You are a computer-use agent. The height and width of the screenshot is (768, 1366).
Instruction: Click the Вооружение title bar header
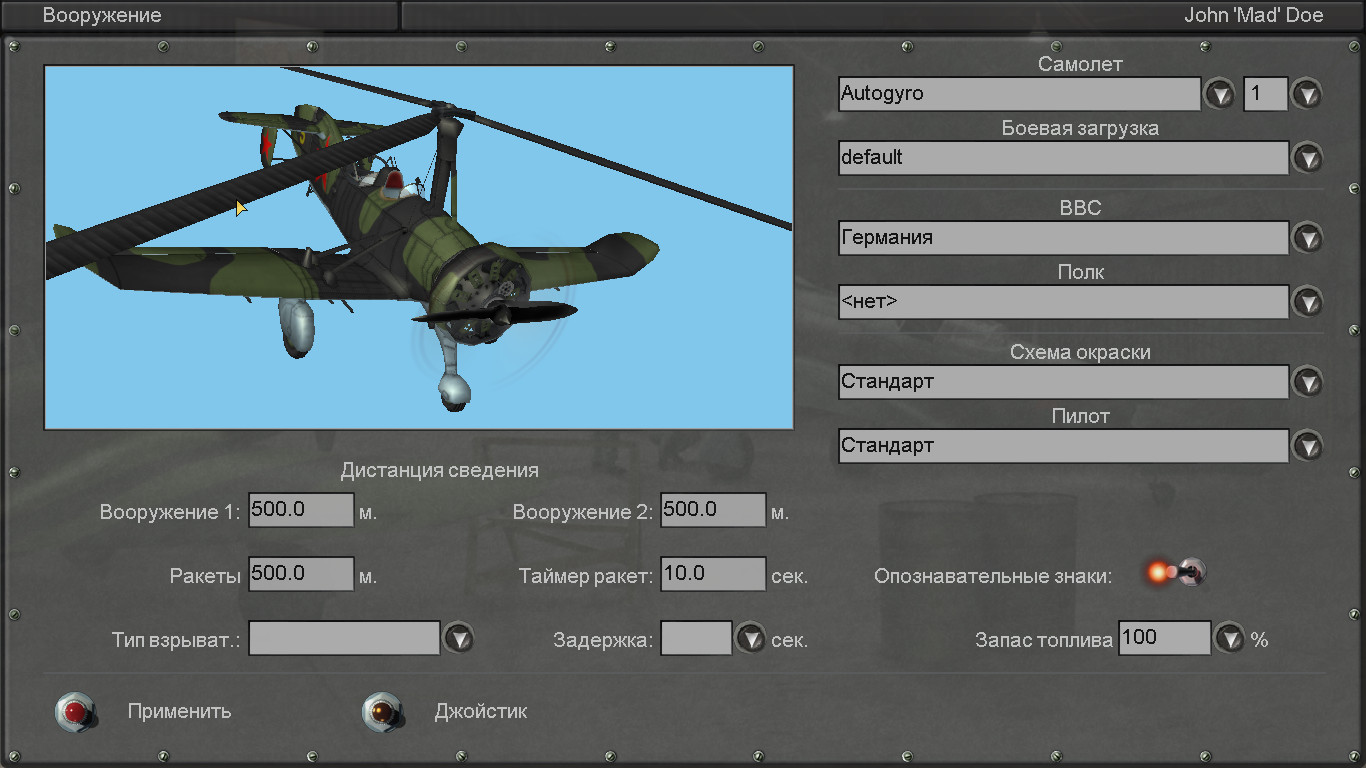(x=102, y=16)
